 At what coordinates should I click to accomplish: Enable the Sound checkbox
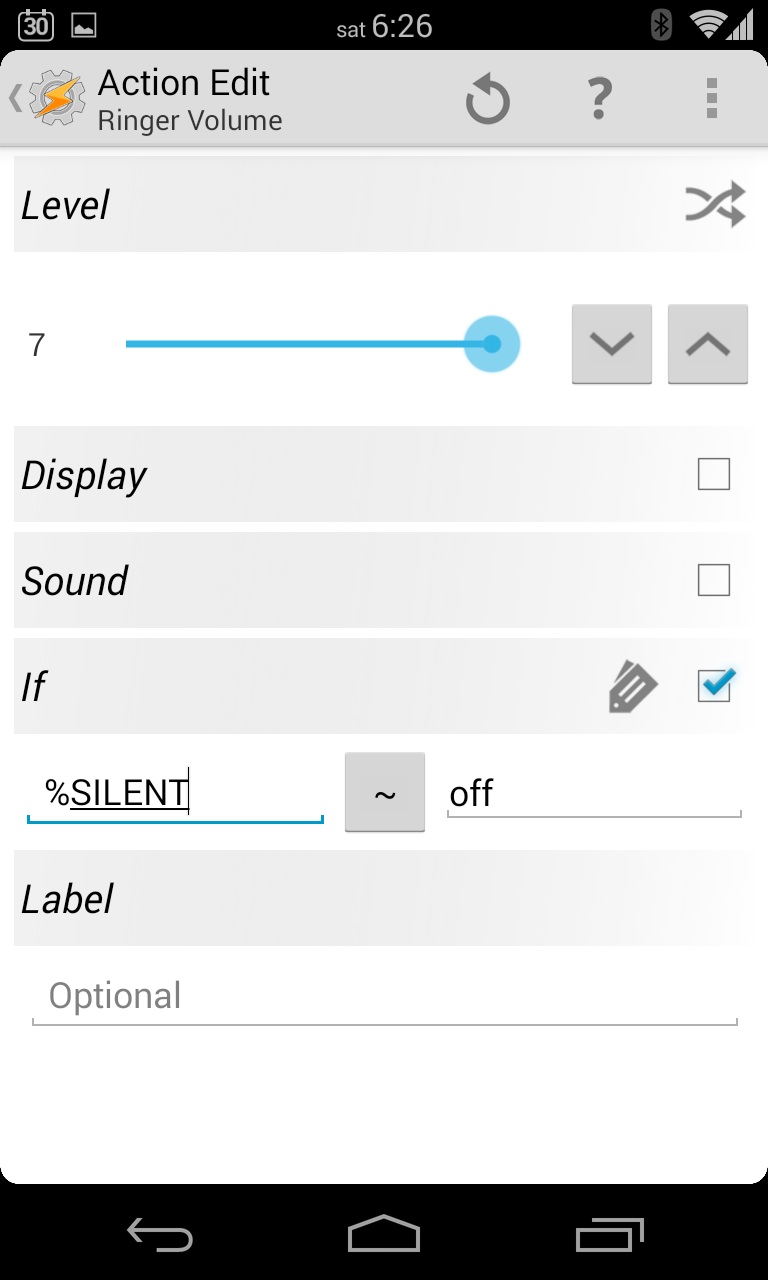[714, 580]
